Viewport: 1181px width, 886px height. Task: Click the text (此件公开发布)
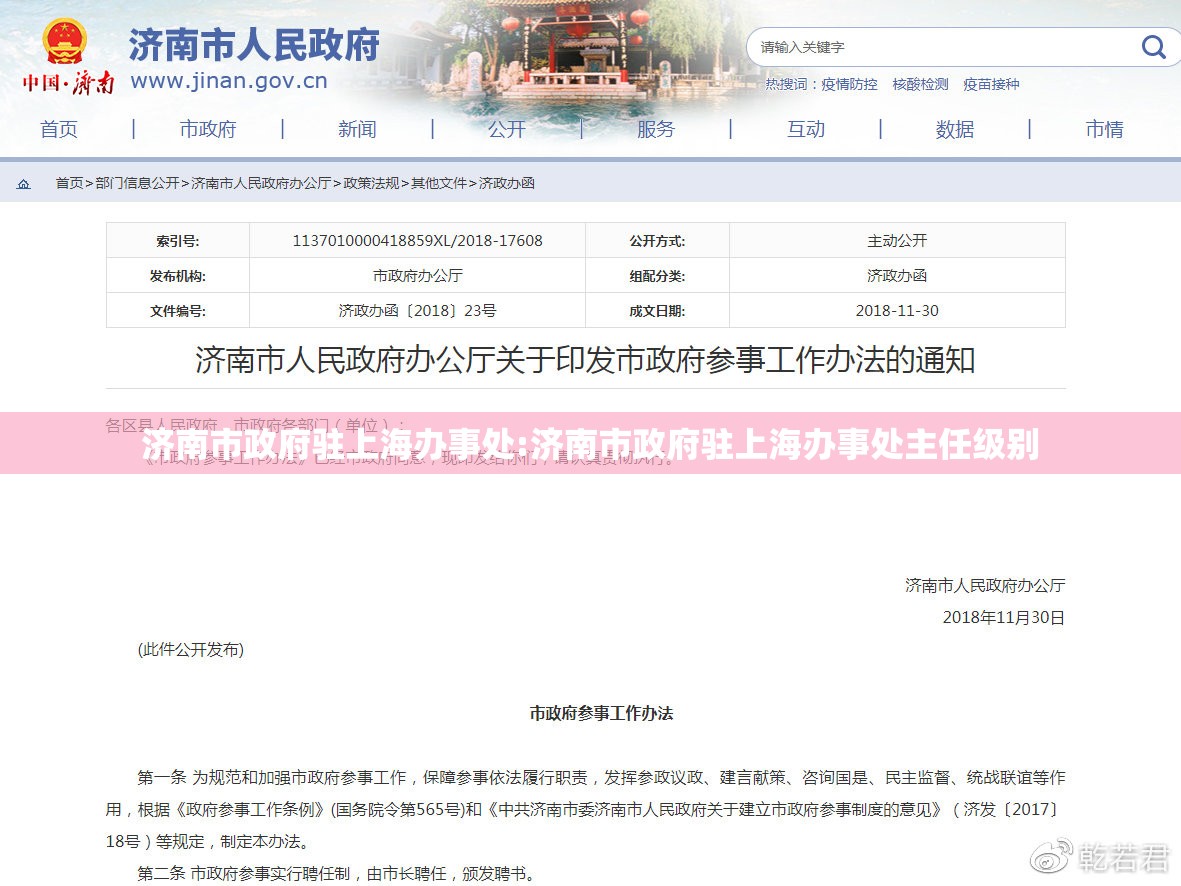pos(191,649)
